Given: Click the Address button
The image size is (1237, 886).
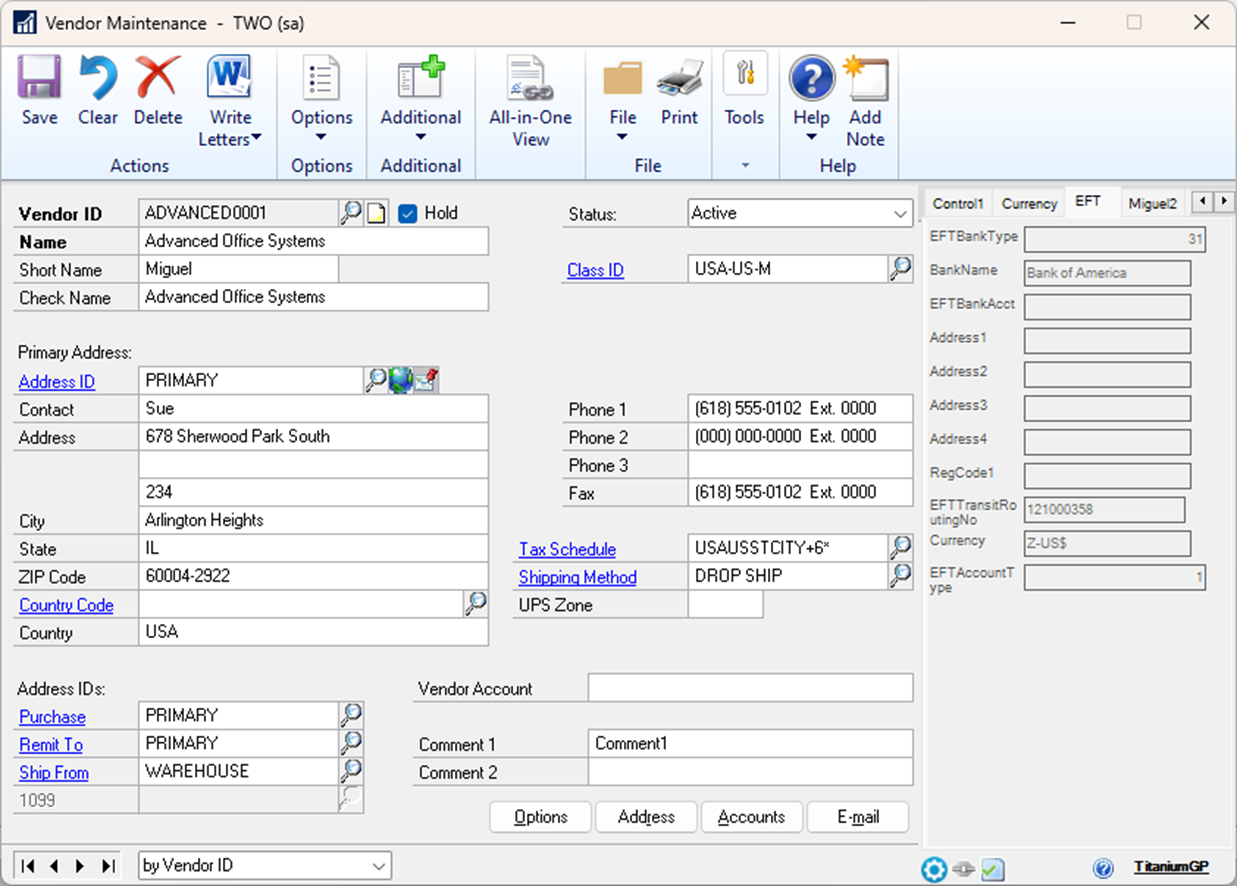Looking at the screenshot, I should point(647,817).
